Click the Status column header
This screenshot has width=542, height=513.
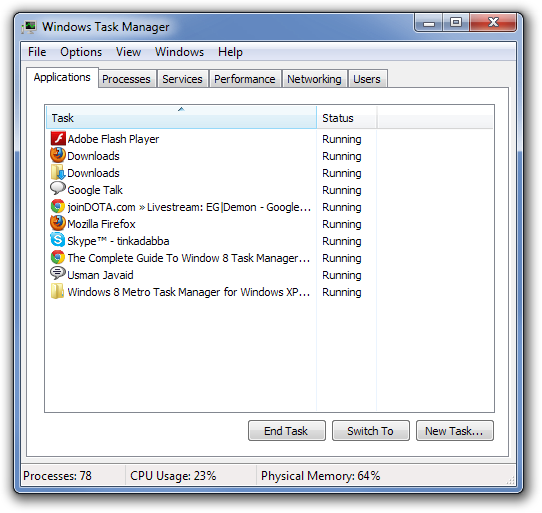[346, 118]
